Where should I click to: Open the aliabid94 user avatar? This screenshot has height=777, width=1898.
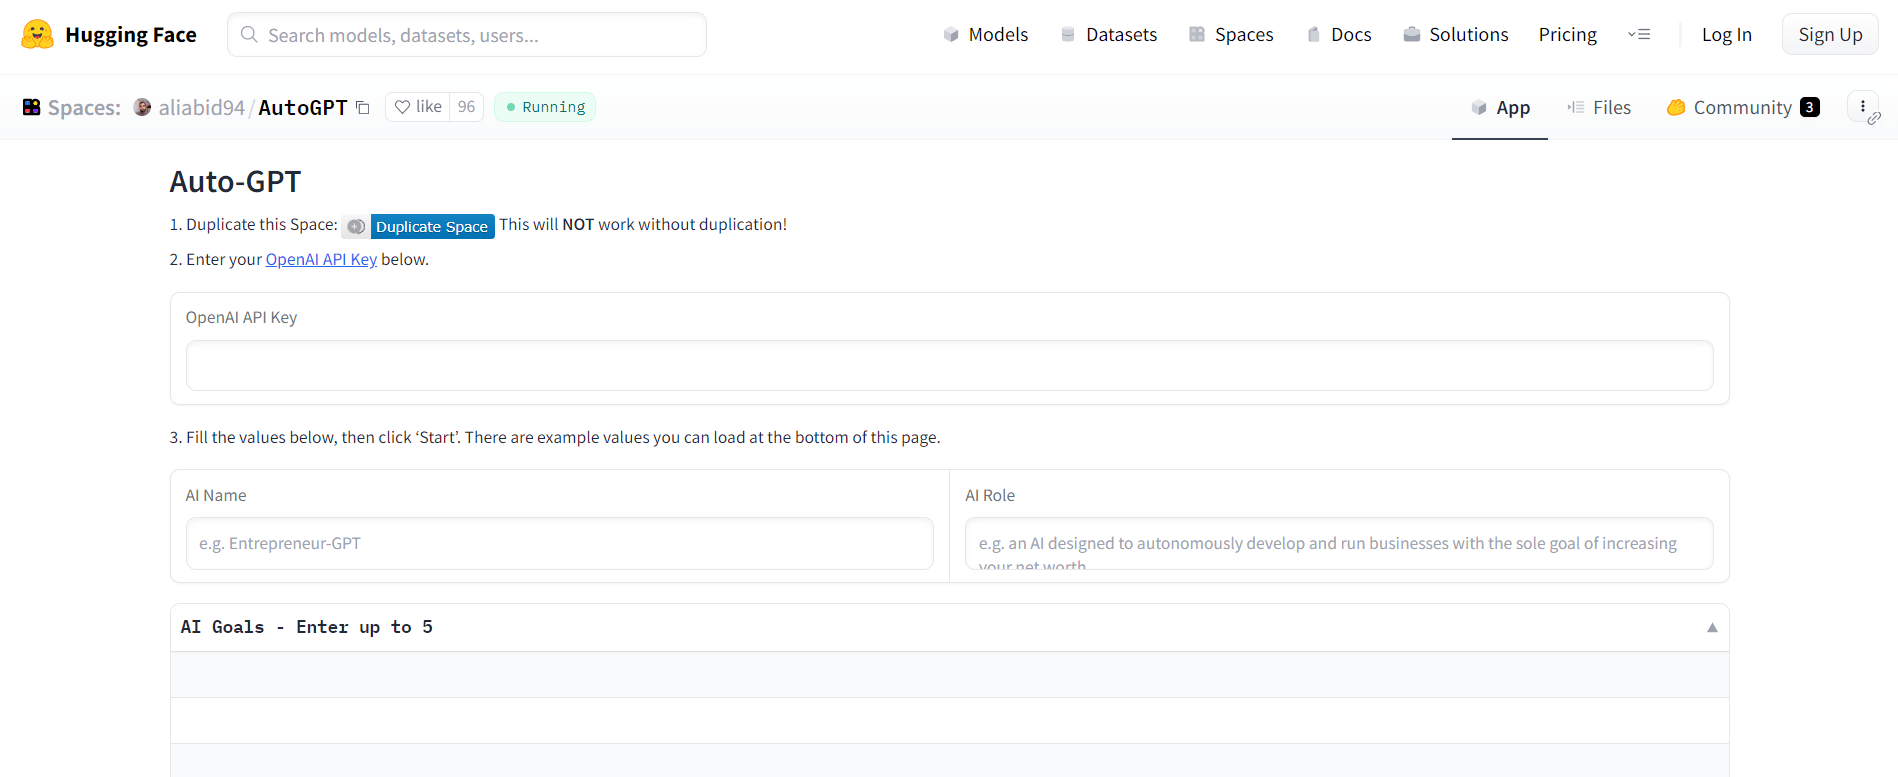[x=143, y=107]
